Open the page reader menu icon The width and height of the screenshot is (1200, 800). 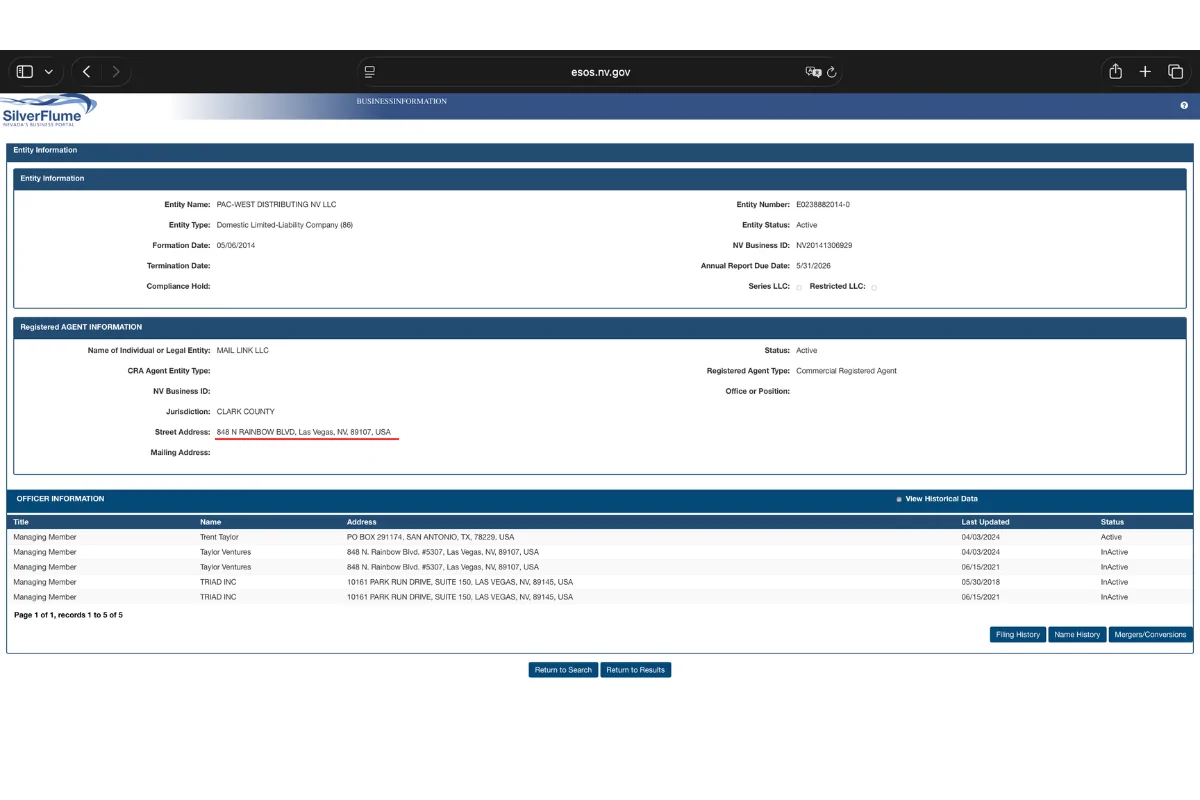pyautogui.click(x=370, y=72)
